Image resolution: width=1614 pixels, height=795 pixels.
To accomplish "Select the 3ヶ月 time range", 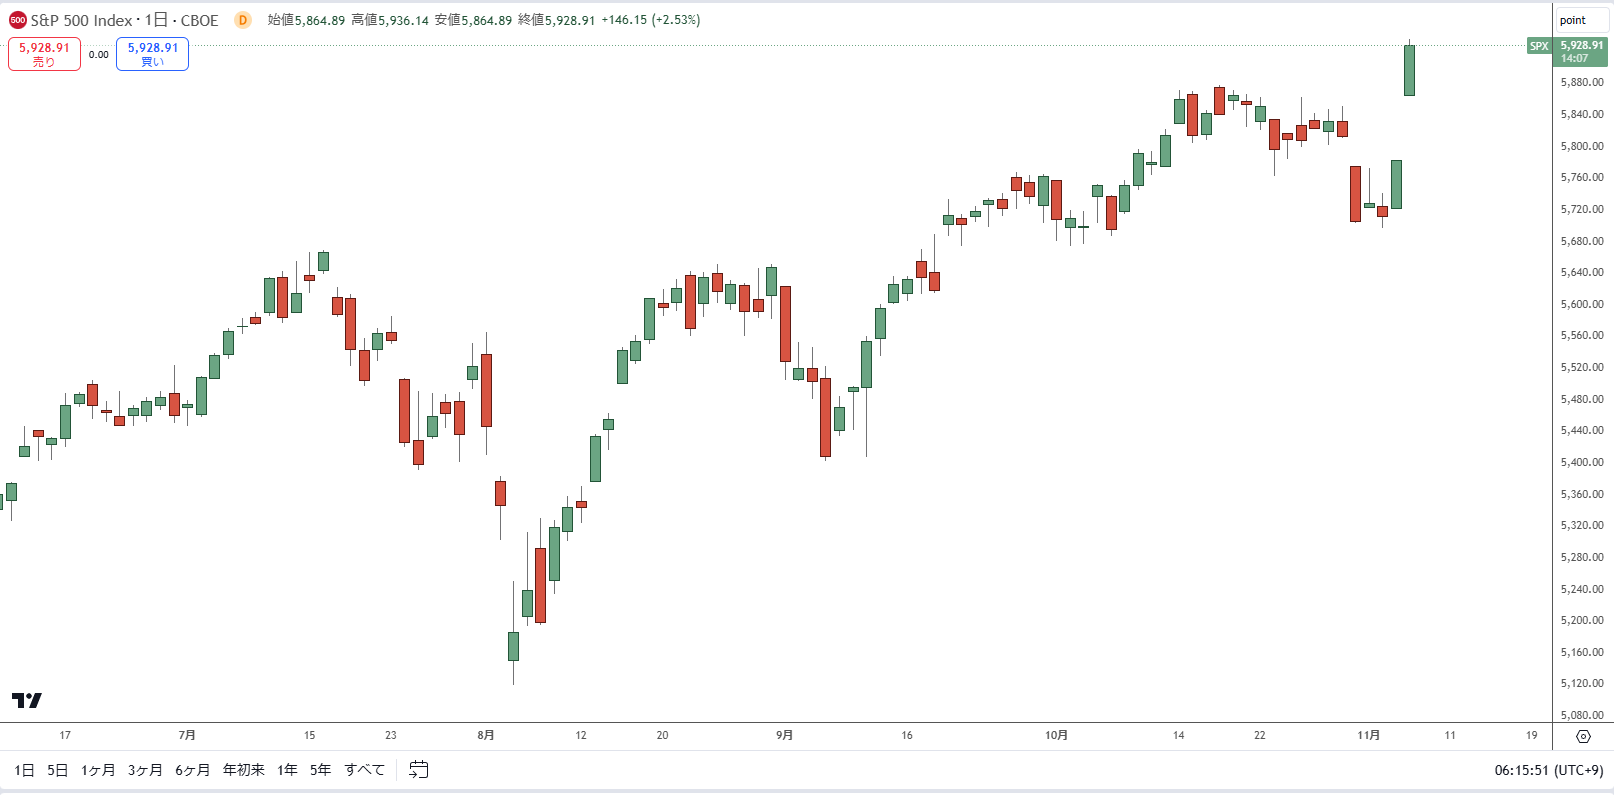I will pos(145,770).
